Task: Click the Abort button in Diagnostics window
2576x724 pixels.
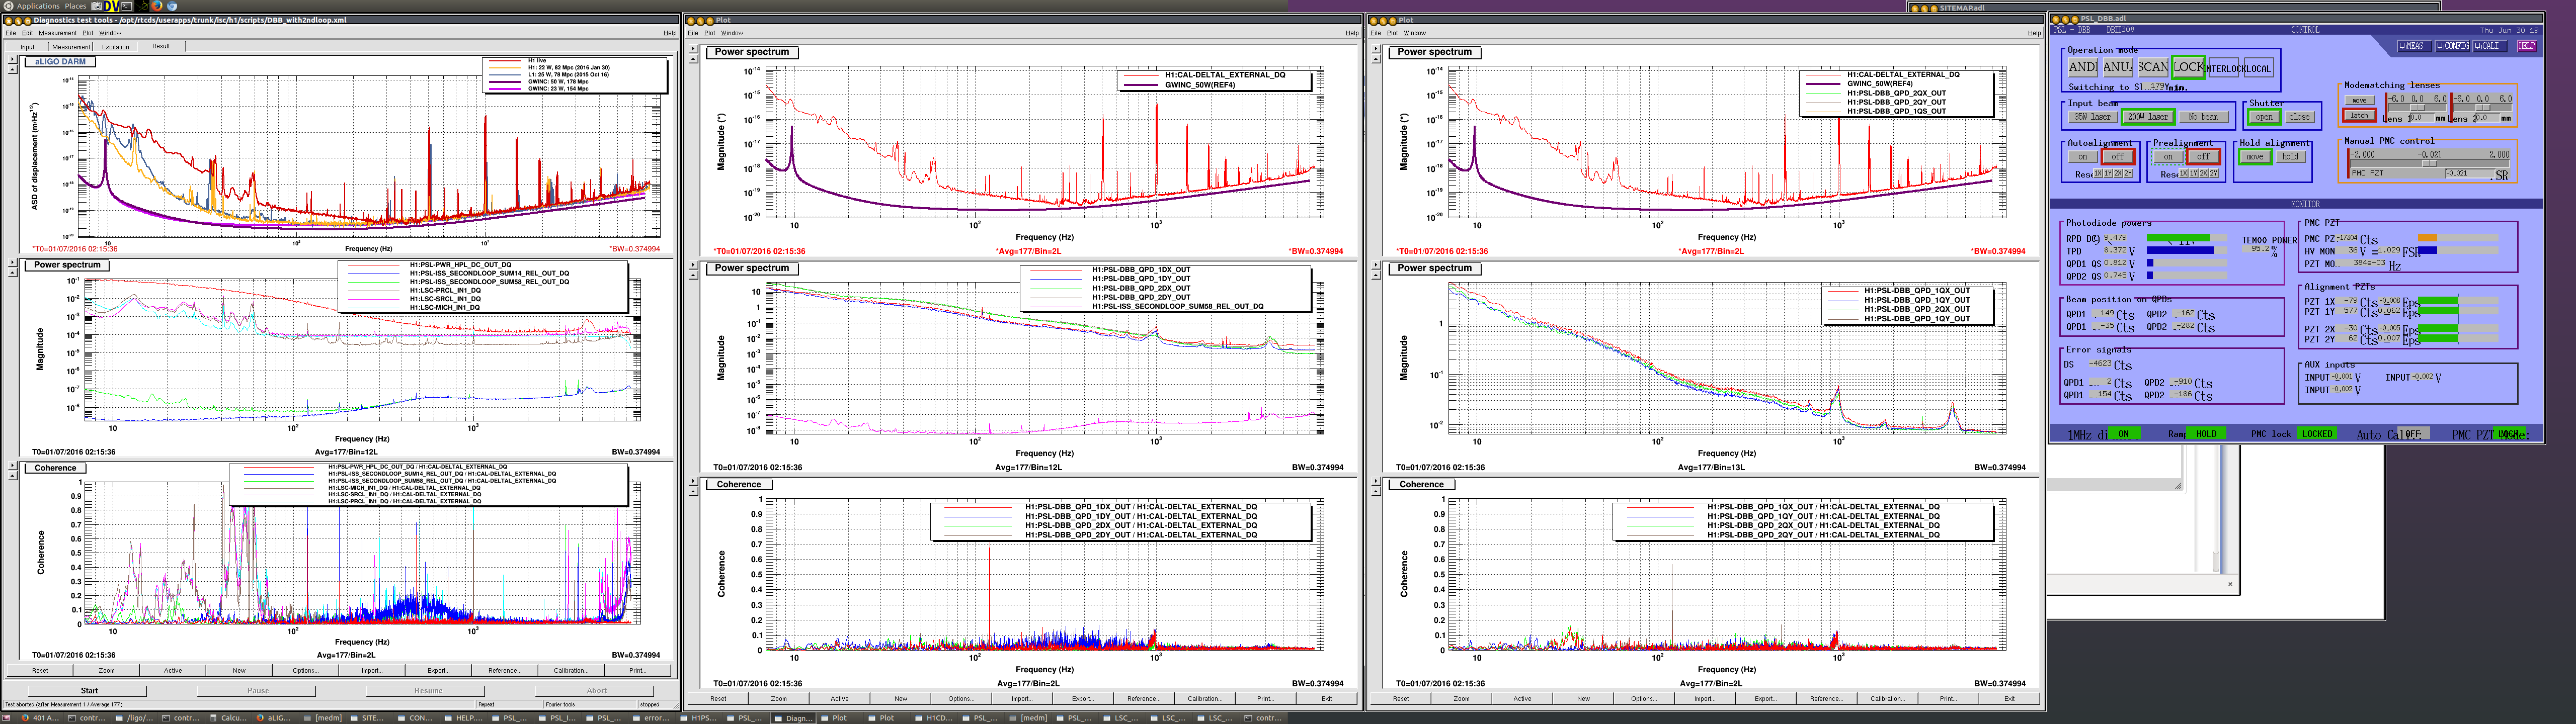Action: [x=596, y=690]
